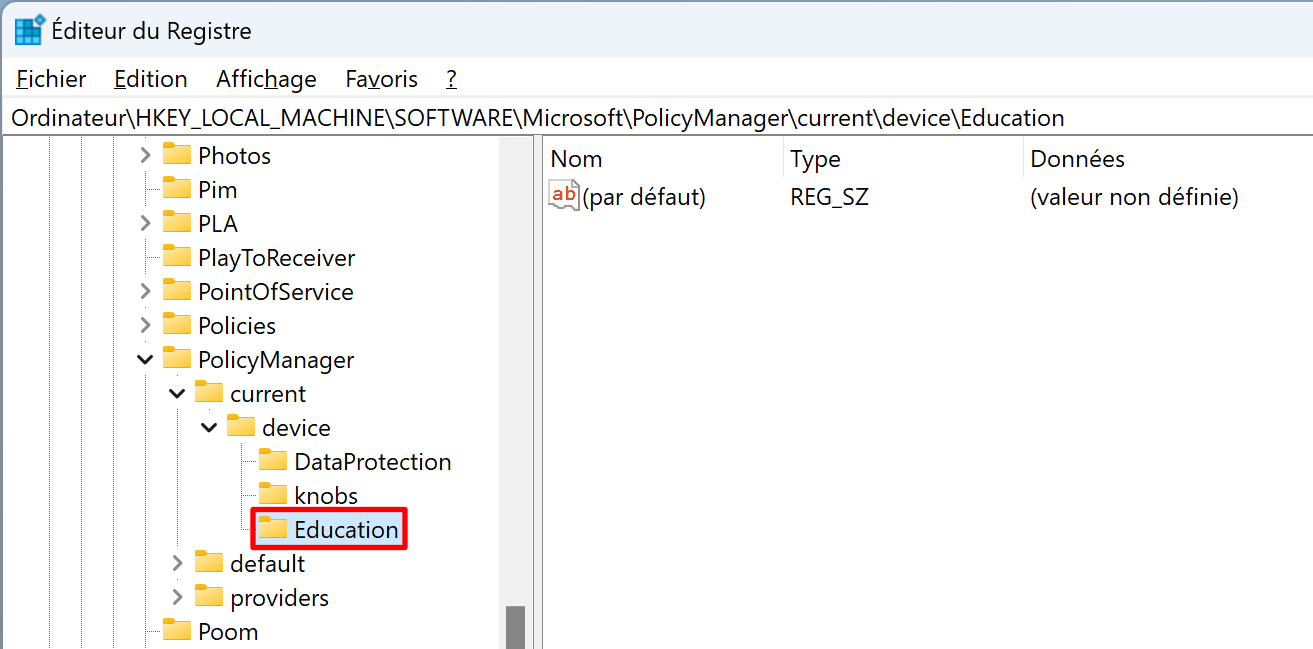1313x649 pixels.
Task: Click the Poom folder icon
Action: click(x=177, y=630)
